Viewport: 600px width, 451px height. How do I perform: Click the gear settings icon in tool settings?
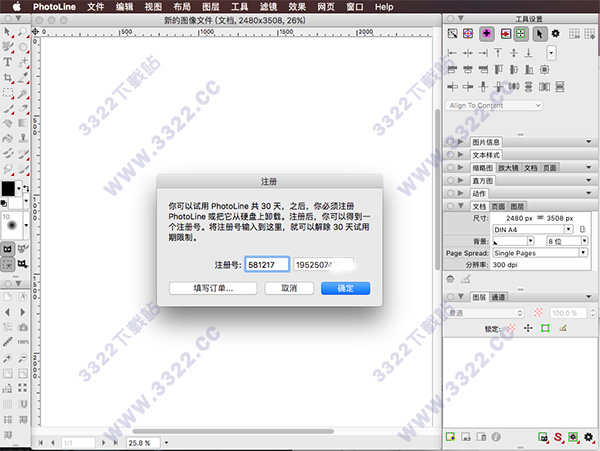coord(556,34)
